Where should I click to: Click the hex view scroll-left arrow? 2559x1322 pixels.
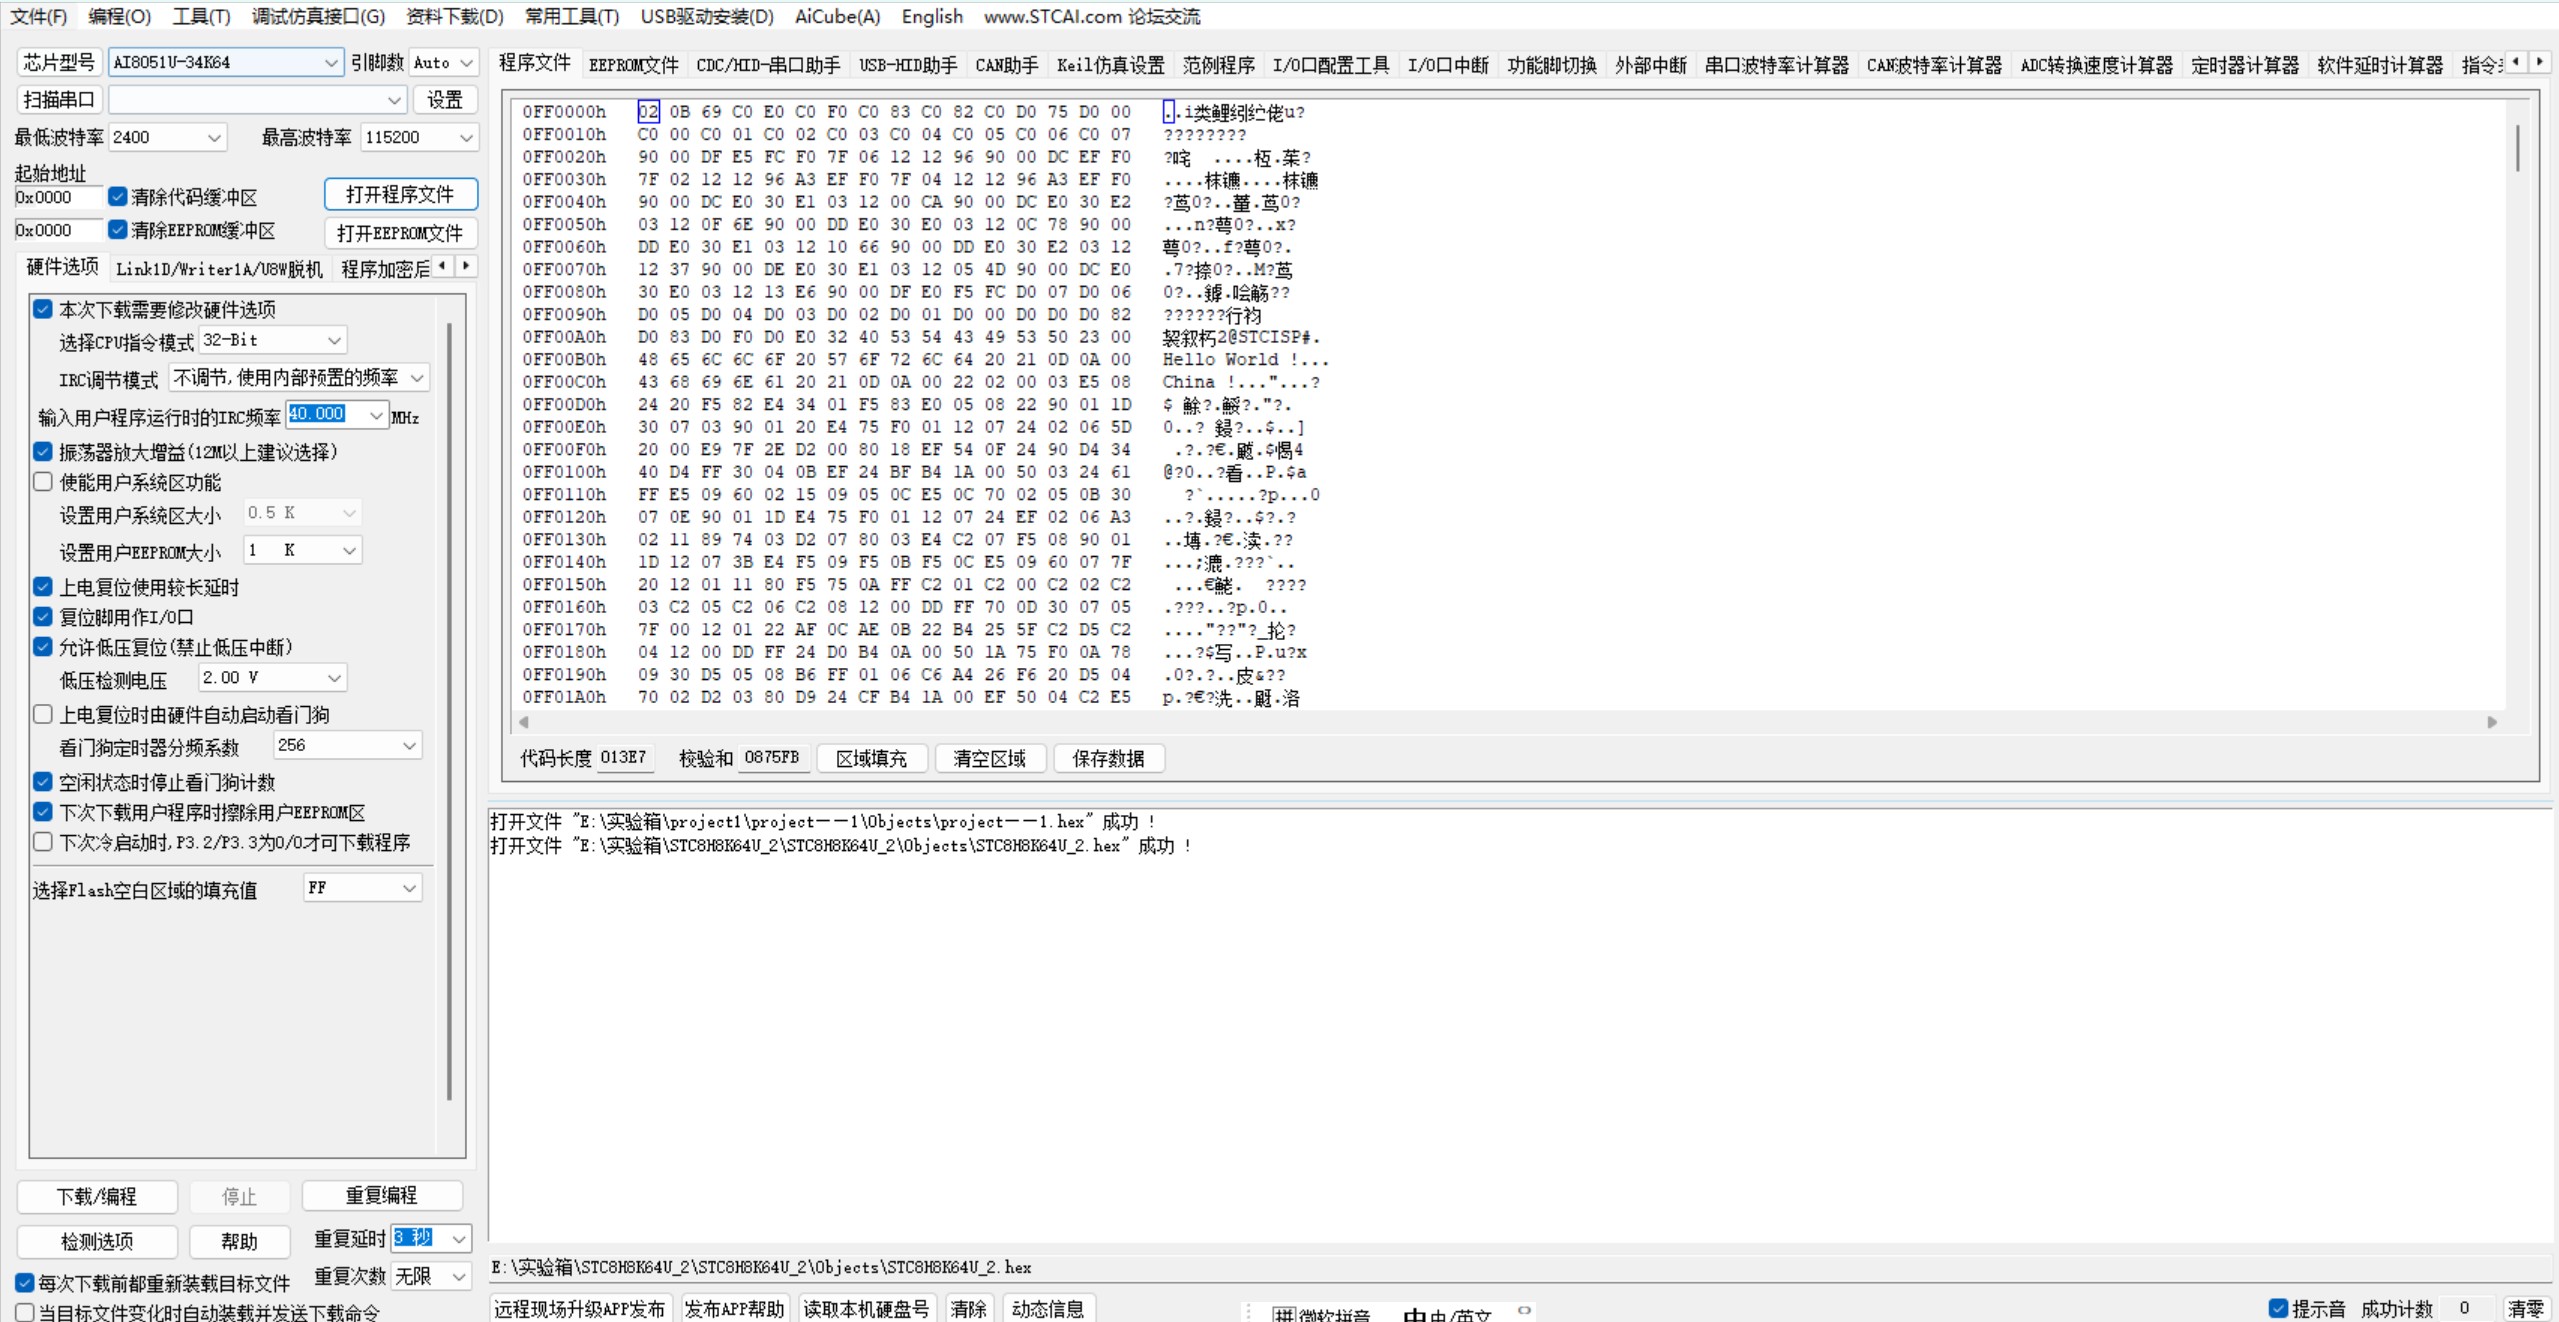coord(524,722)
